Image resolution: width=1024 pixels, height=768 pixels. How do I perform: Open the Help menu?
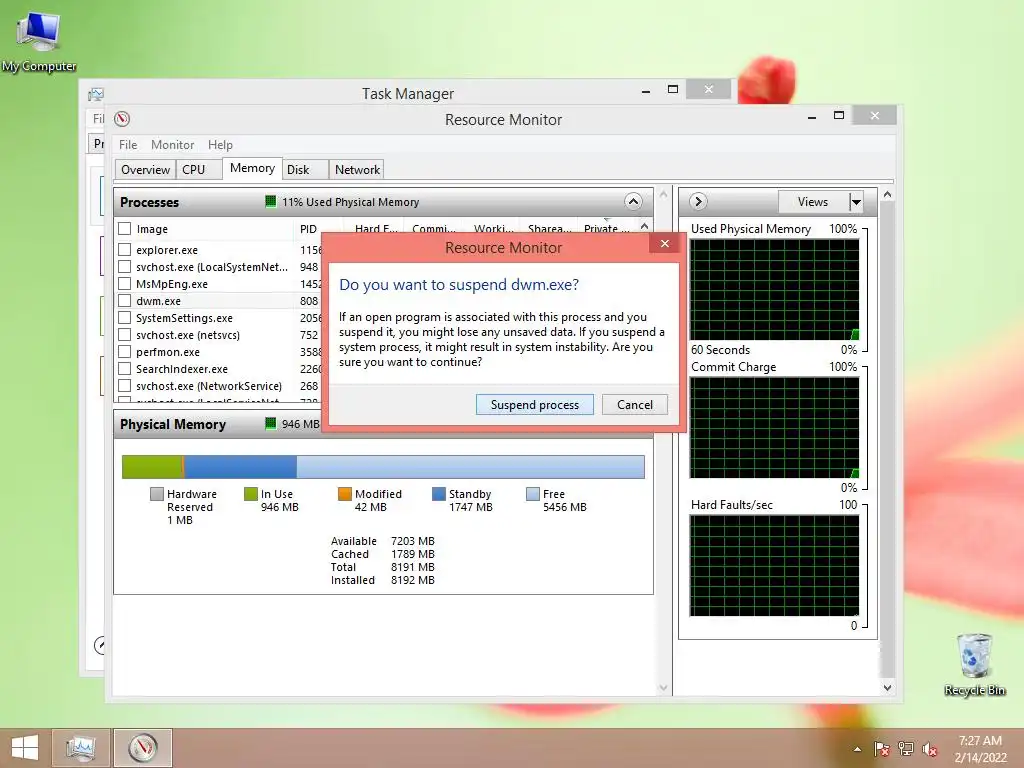[220, 144]
